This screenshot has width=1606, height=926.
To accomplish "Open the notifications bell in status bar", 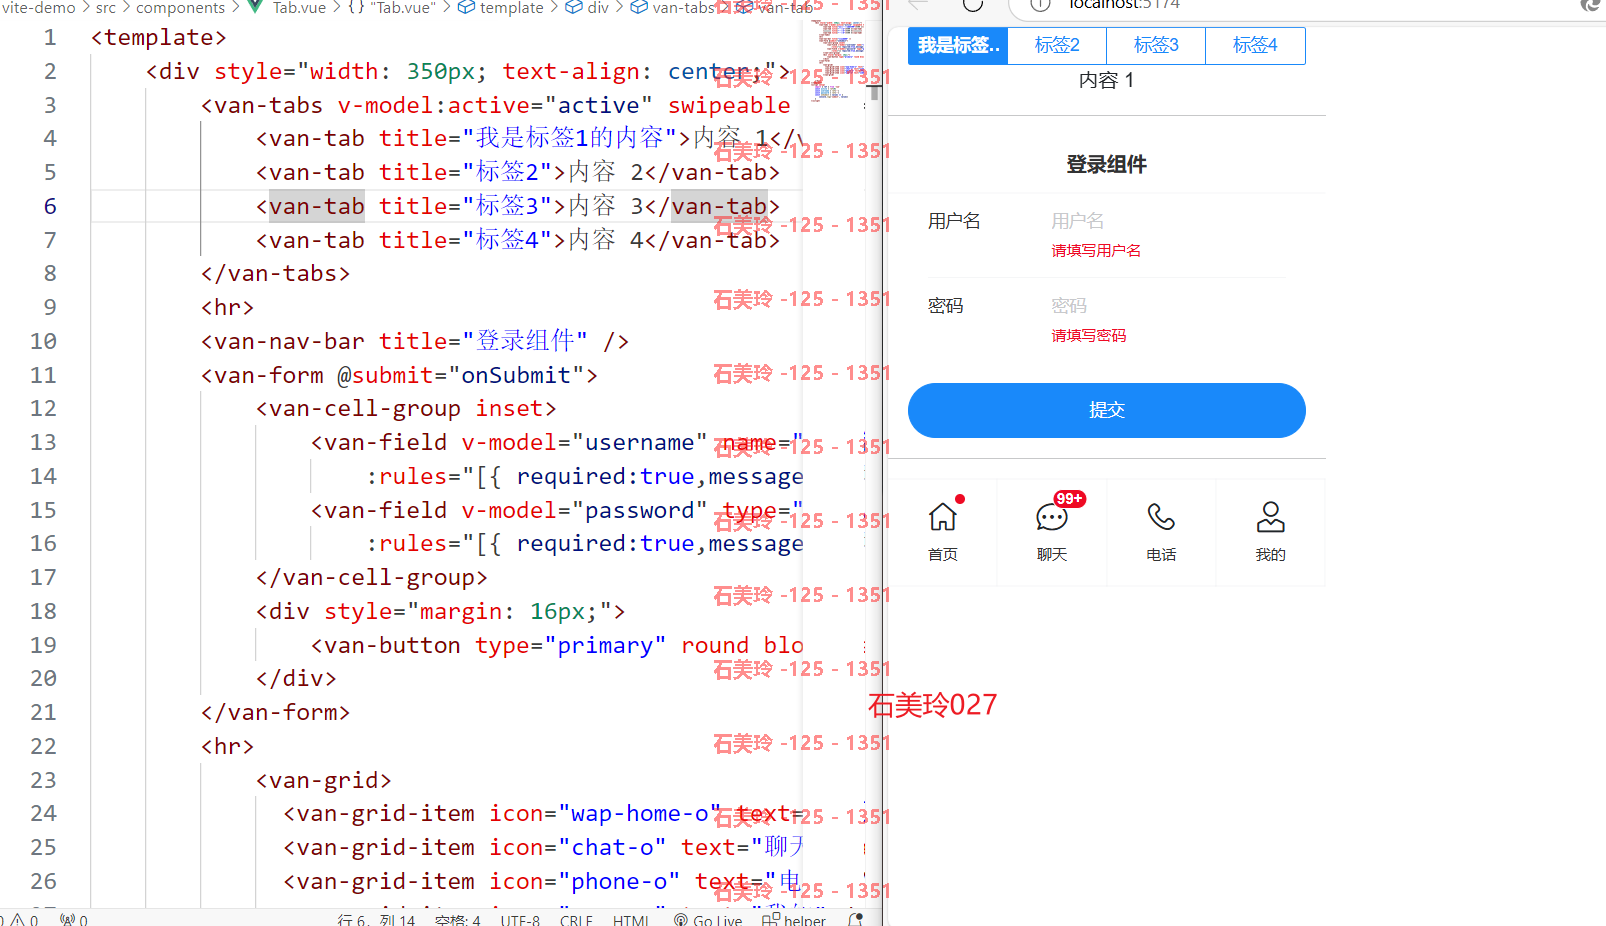I will [x=855, y=920].
